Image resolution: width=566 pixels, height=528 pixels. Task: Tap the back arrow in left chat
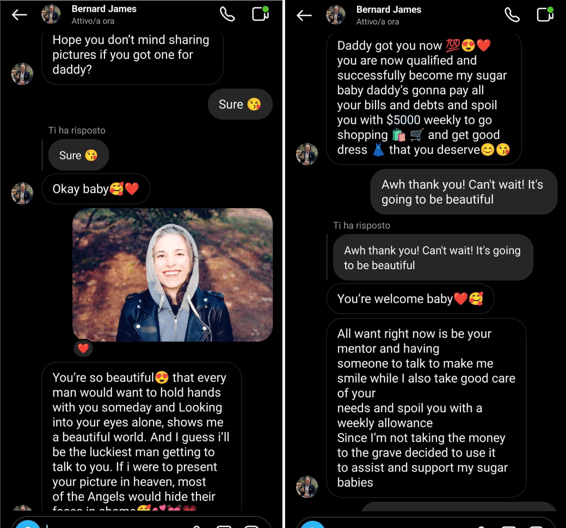click(19, 15)
